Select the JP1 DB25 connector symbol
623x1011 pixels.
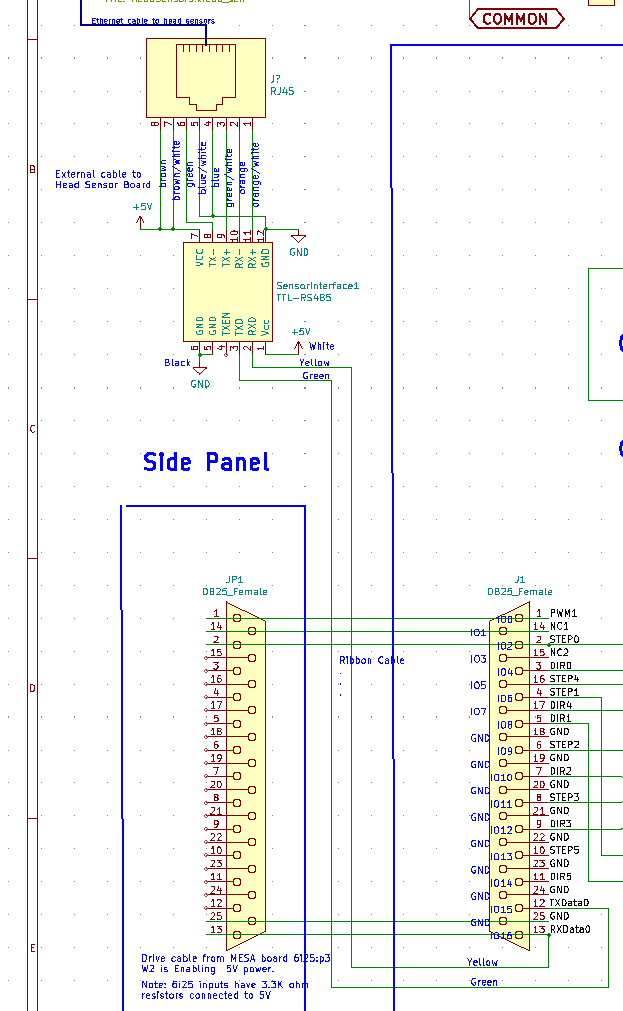[246, 776]
